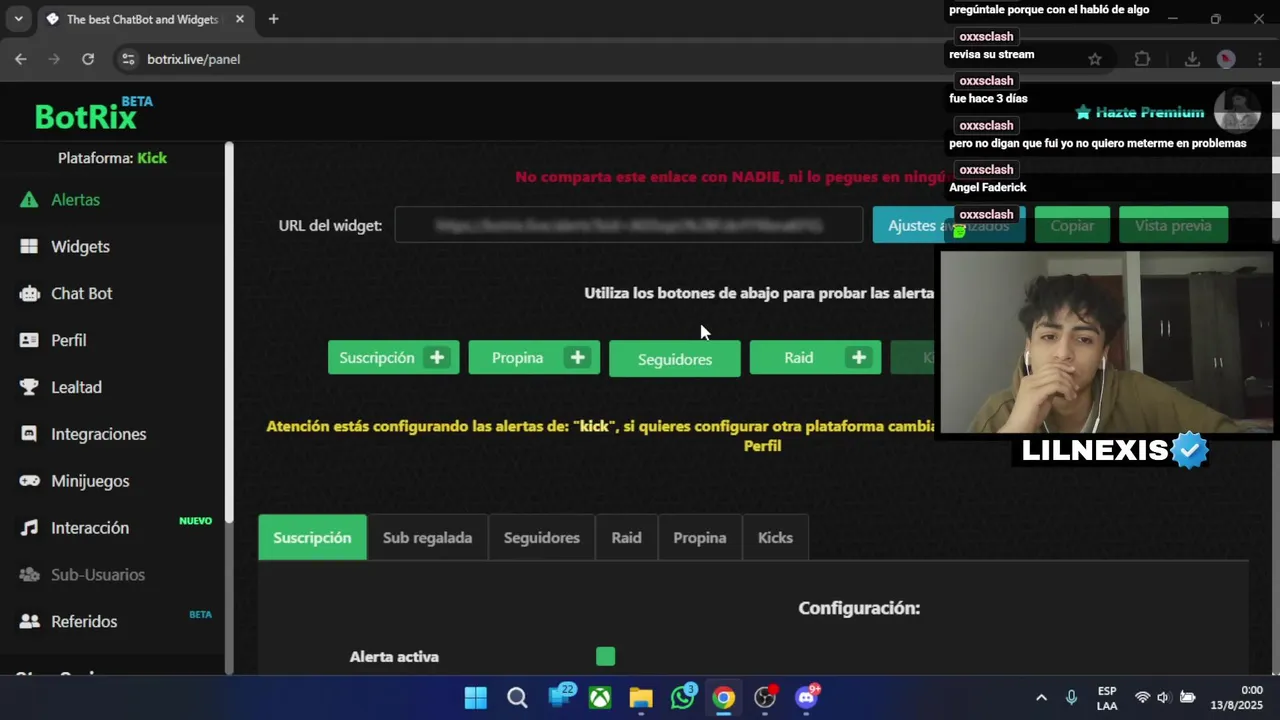Open the Minijuegos gamepad section
This screenshot has height=720, width=1280.
pos(90,481)
